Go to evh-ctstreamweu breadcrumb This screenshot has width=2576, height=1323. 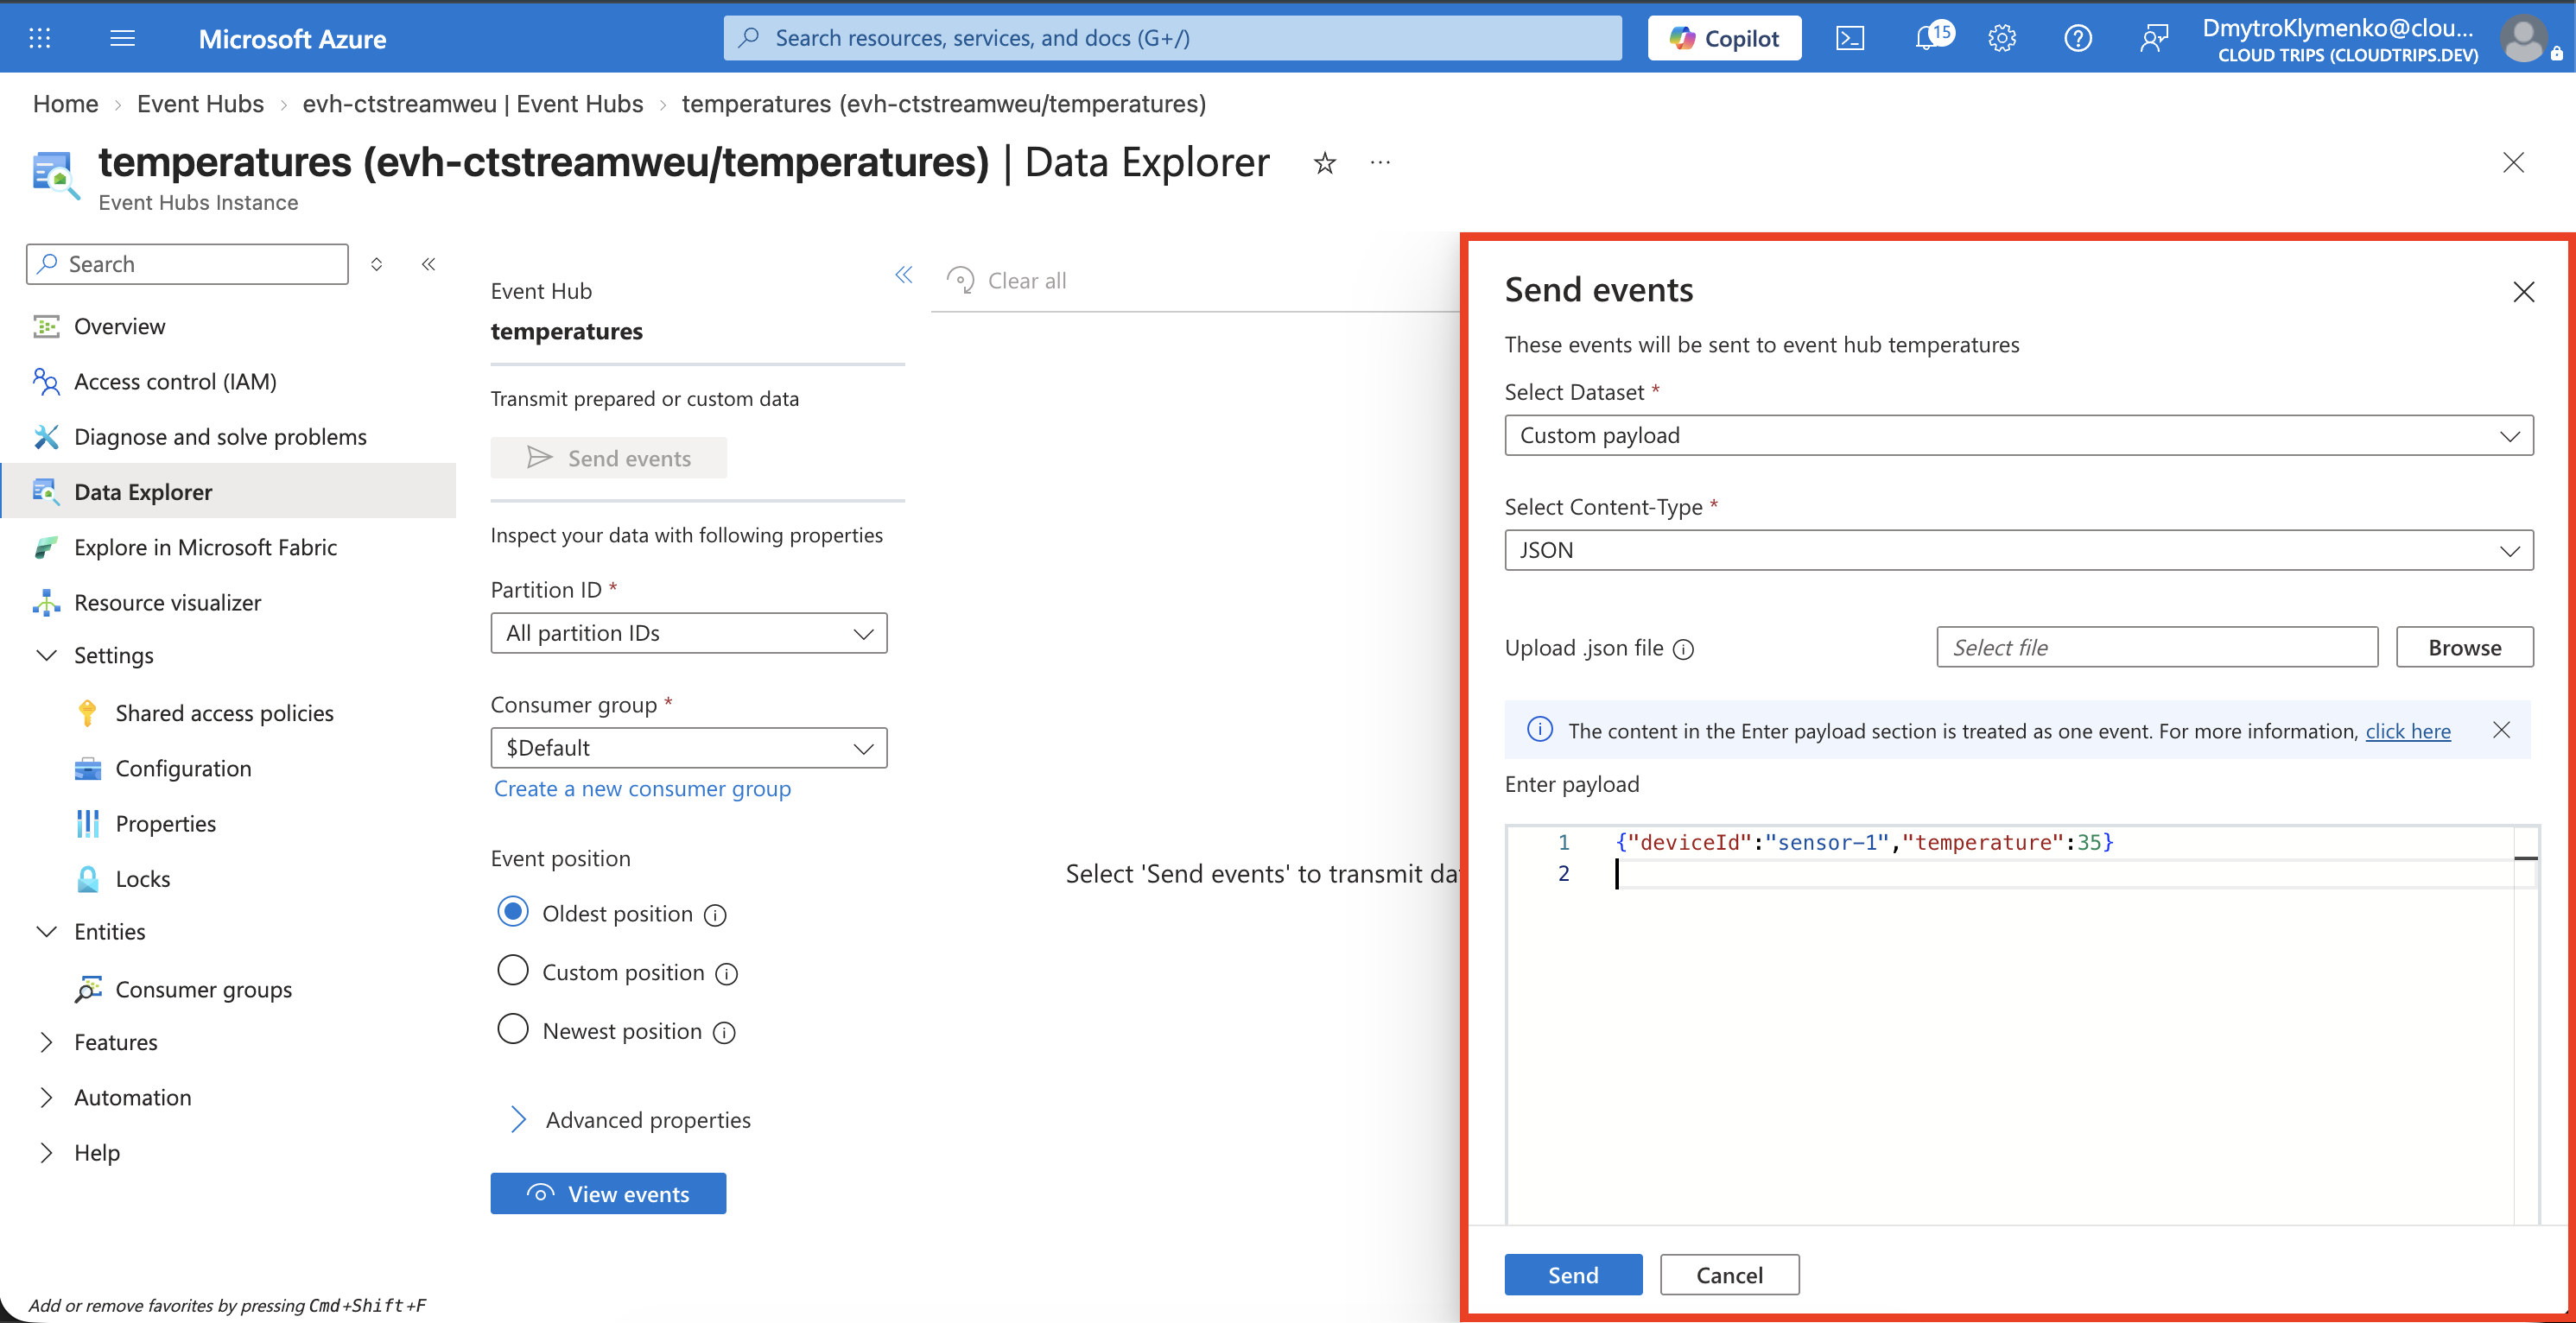[473, 104]
